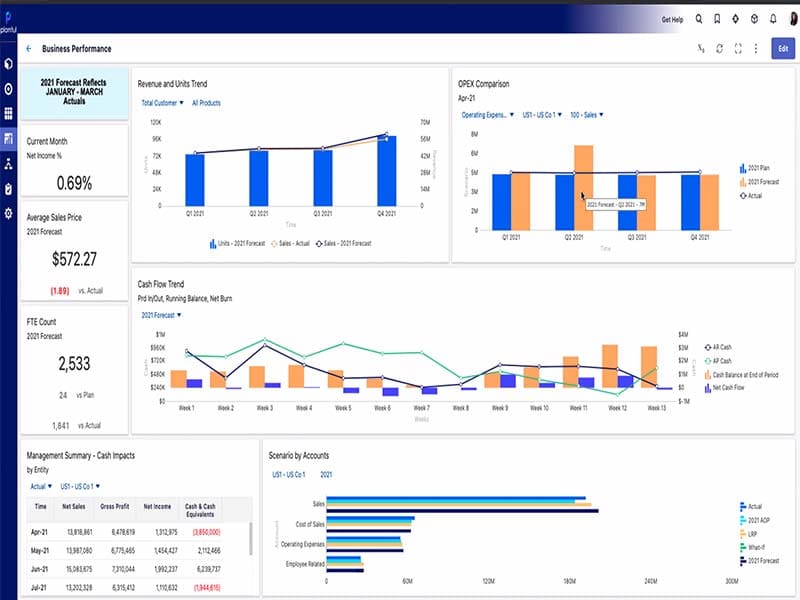
Task: Open the grid icon in left sidebar
Action: point(9,113)
